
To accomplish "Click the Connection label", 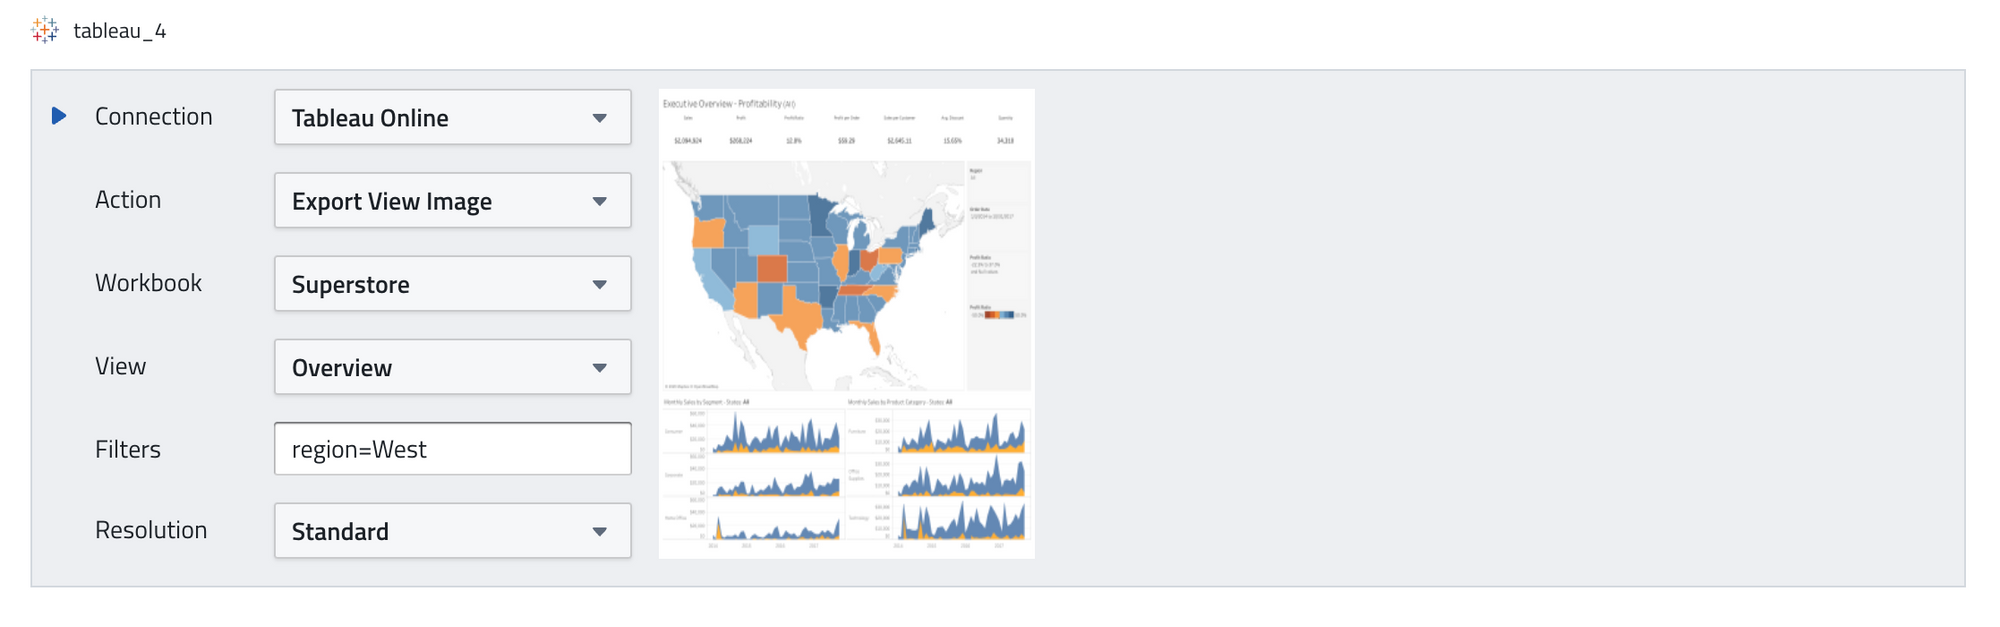I will coord(154,116).
